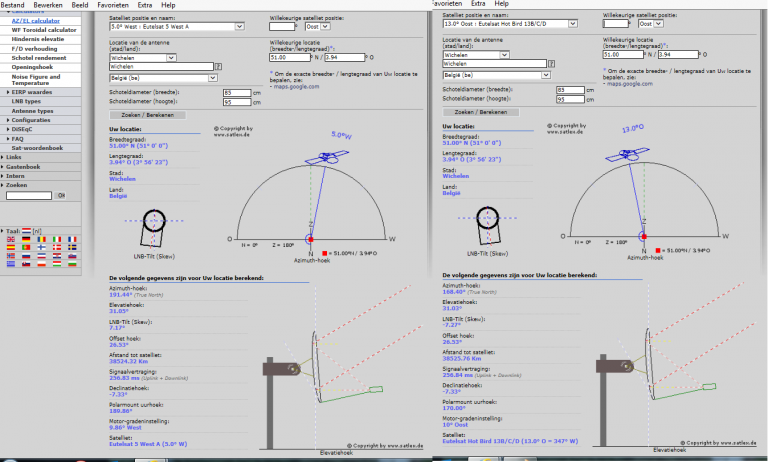This screenshot has height=462, width=768.
Task: Click the satellite image above the left azimuth arc
Action: pos(329,160)
